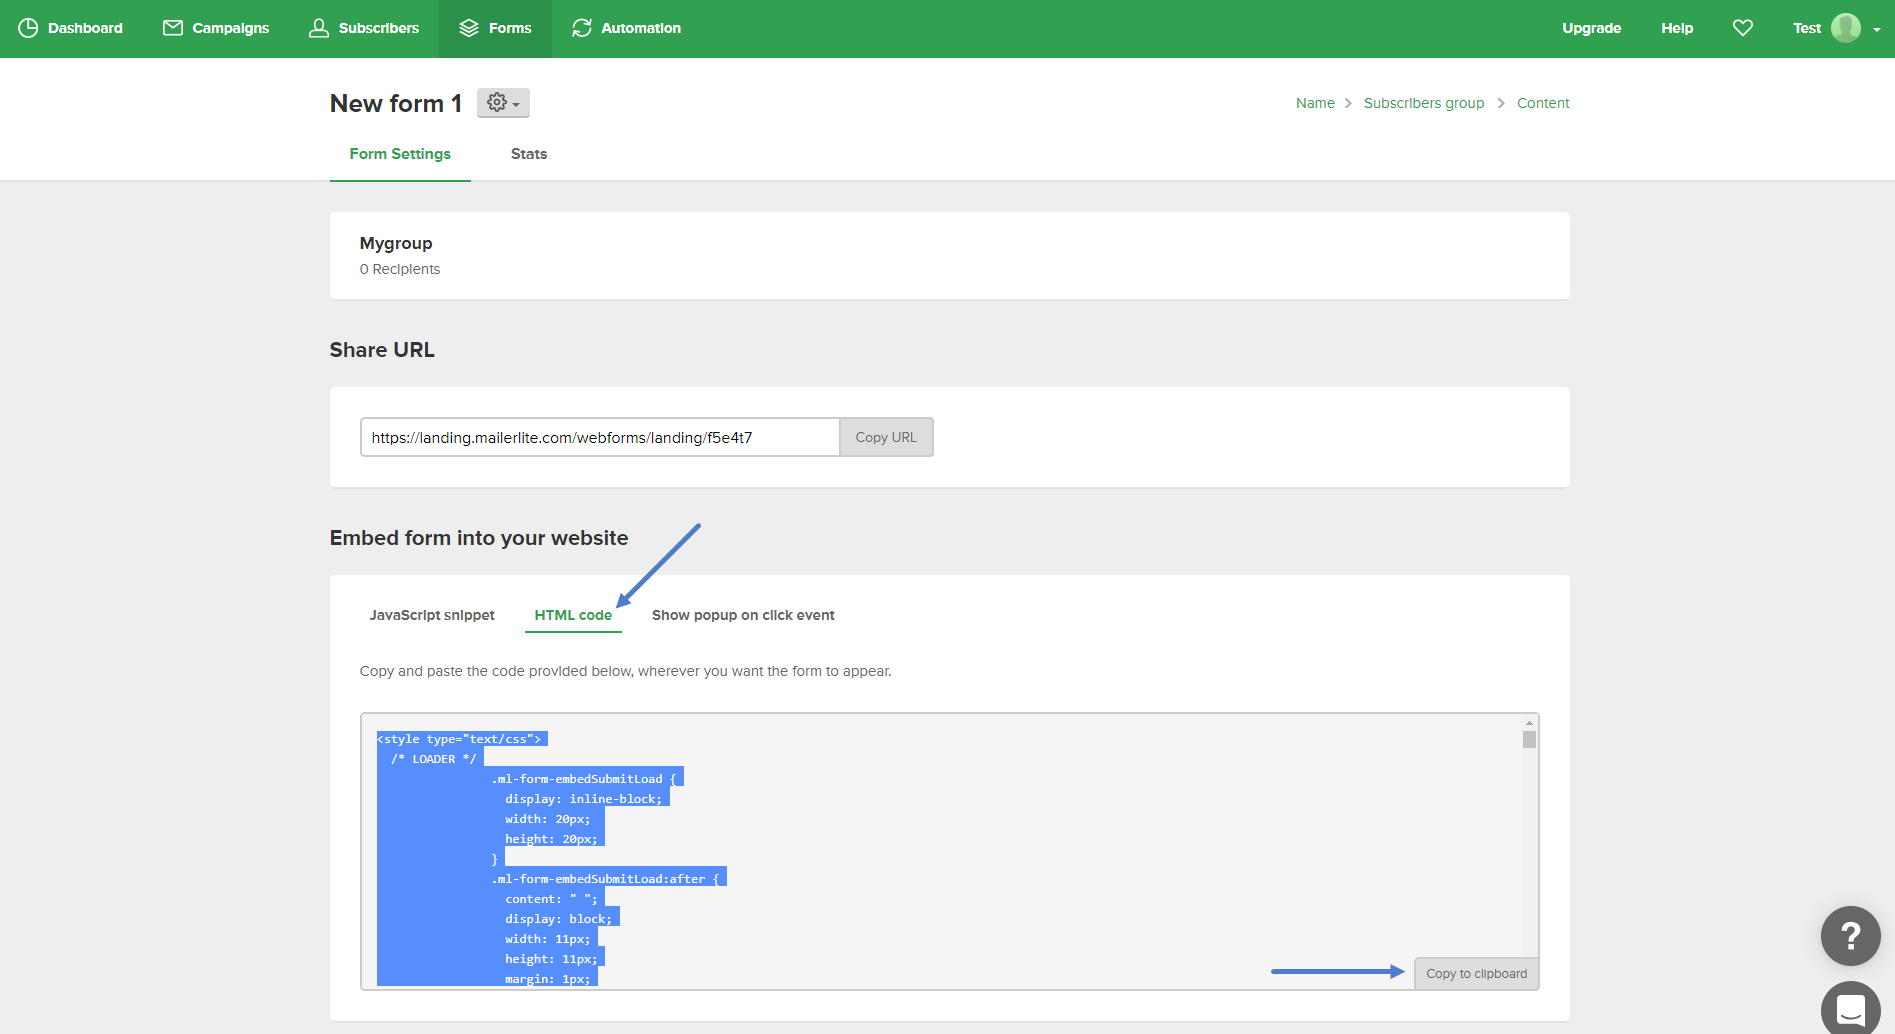Open Show popup on click event tab
The image size is (1895, 1034).
point(743,615)
